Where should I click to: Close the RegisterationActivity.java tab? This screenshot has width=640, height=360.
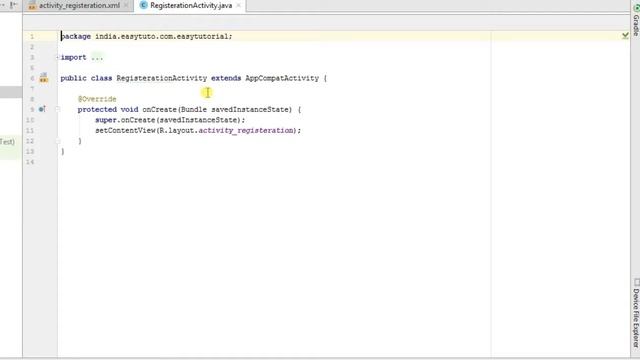point(238,6)
